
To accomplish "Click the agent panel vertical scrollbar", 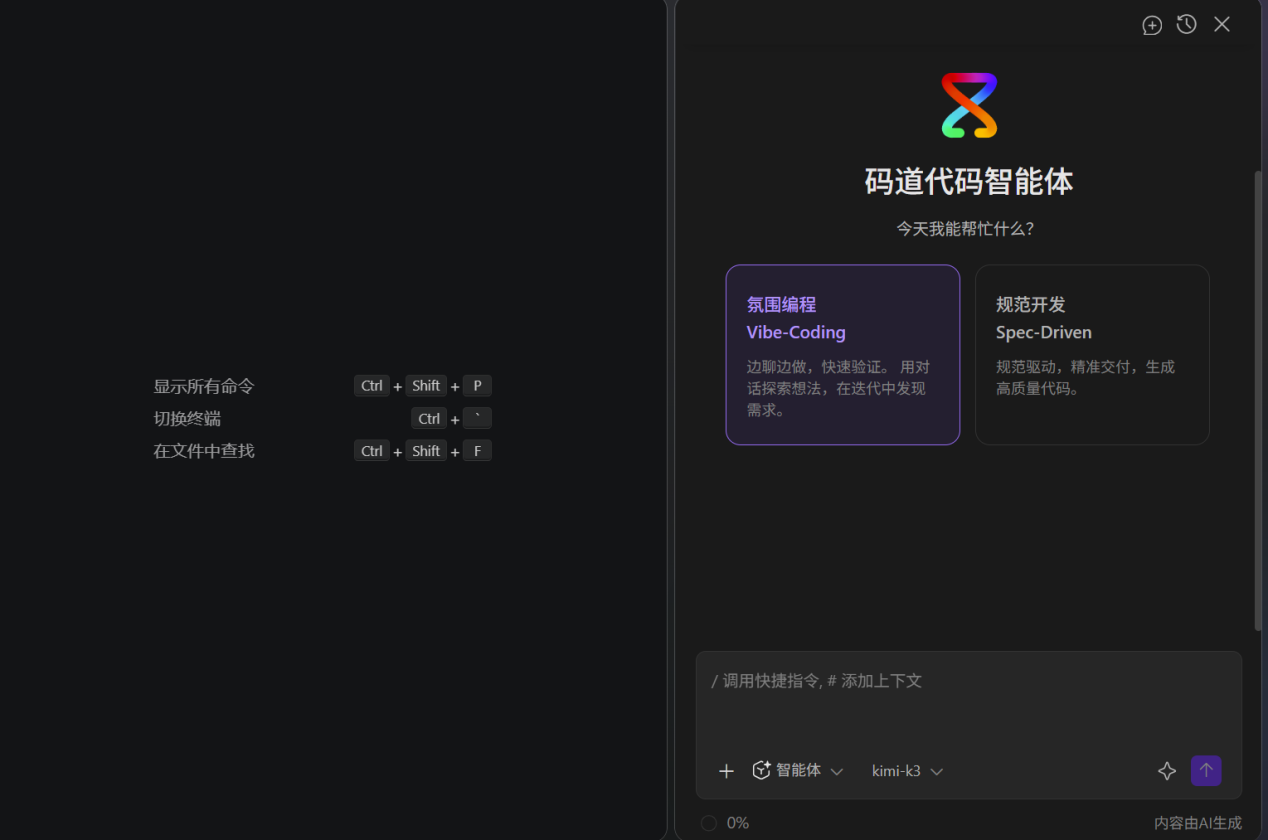I will [x=1258, y=400].
